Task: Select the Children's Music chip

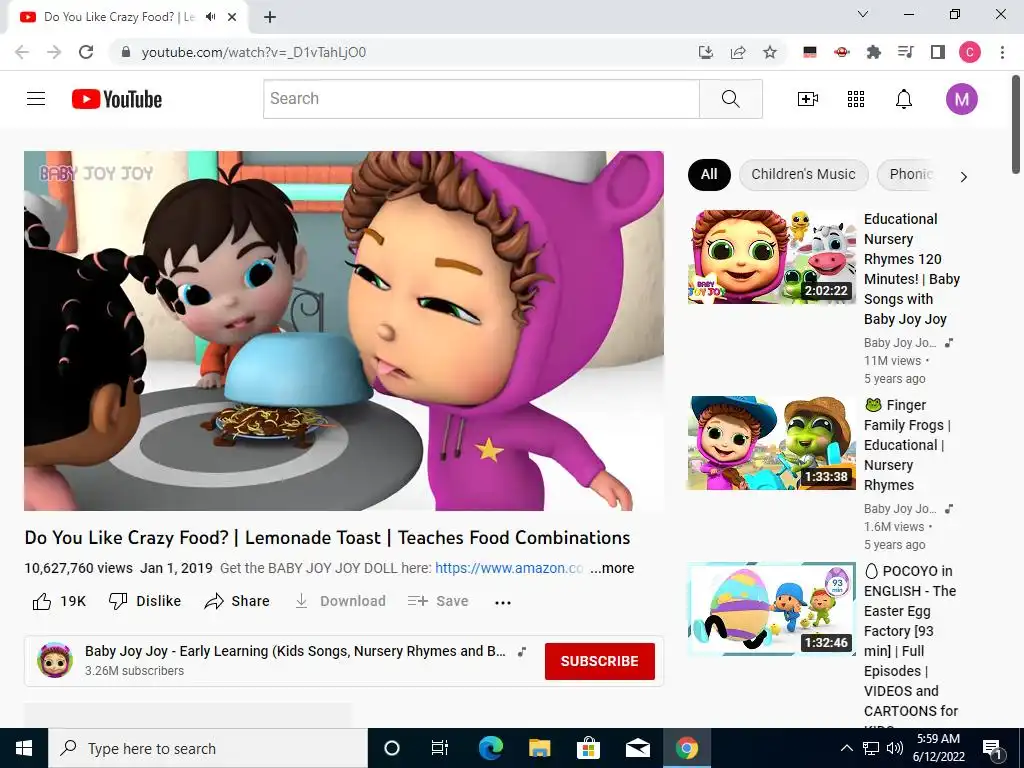Action: click(x=803, y=174)
